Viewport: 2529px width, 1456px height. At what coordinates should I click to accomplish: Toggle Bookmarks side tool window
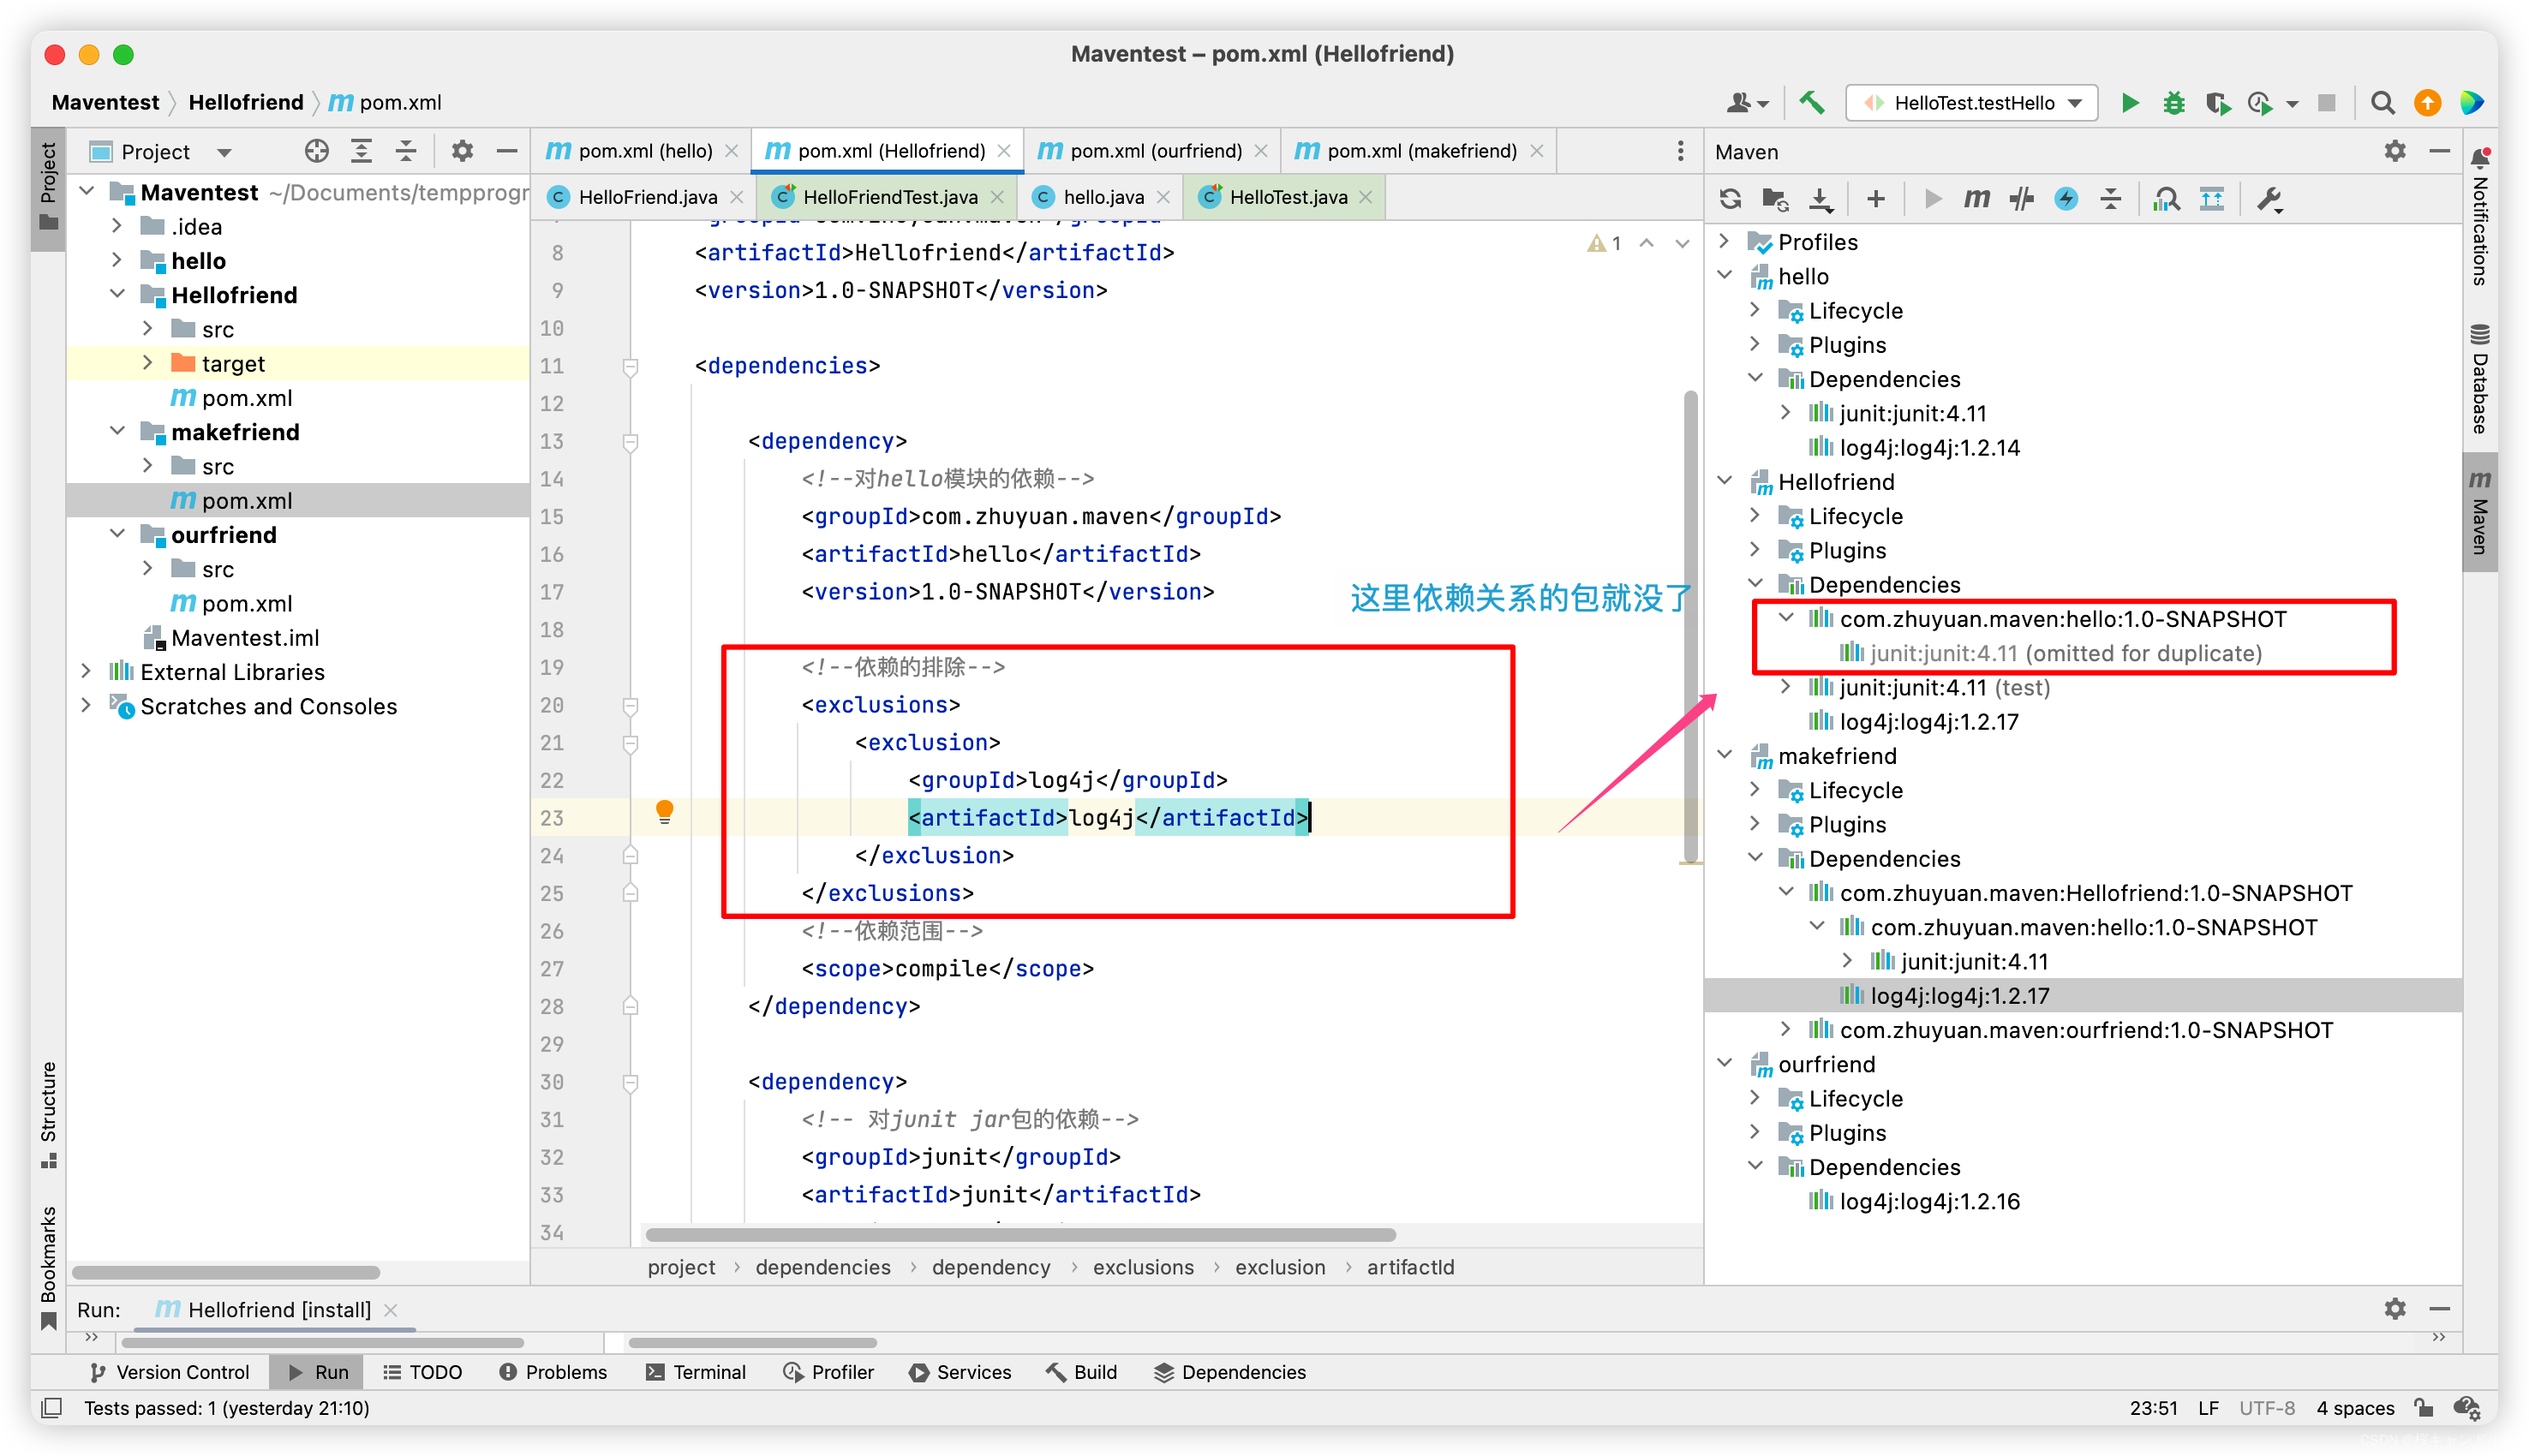(x=47, y=1268)
